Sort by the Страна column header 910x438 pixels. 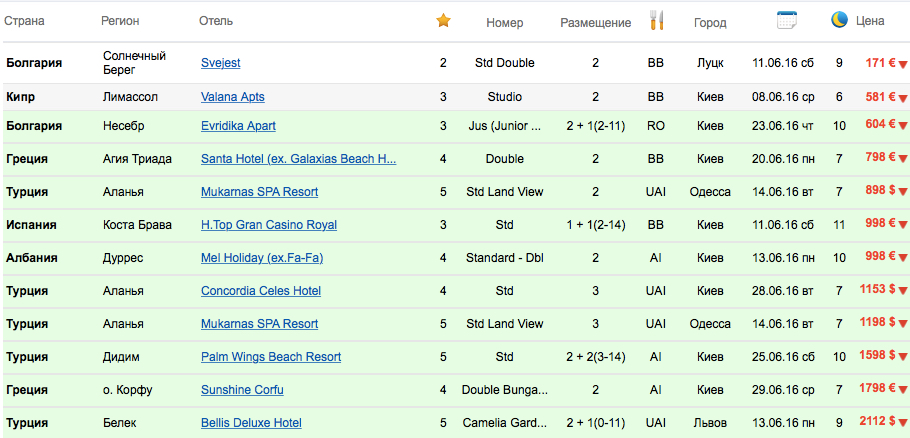point(27,21)
